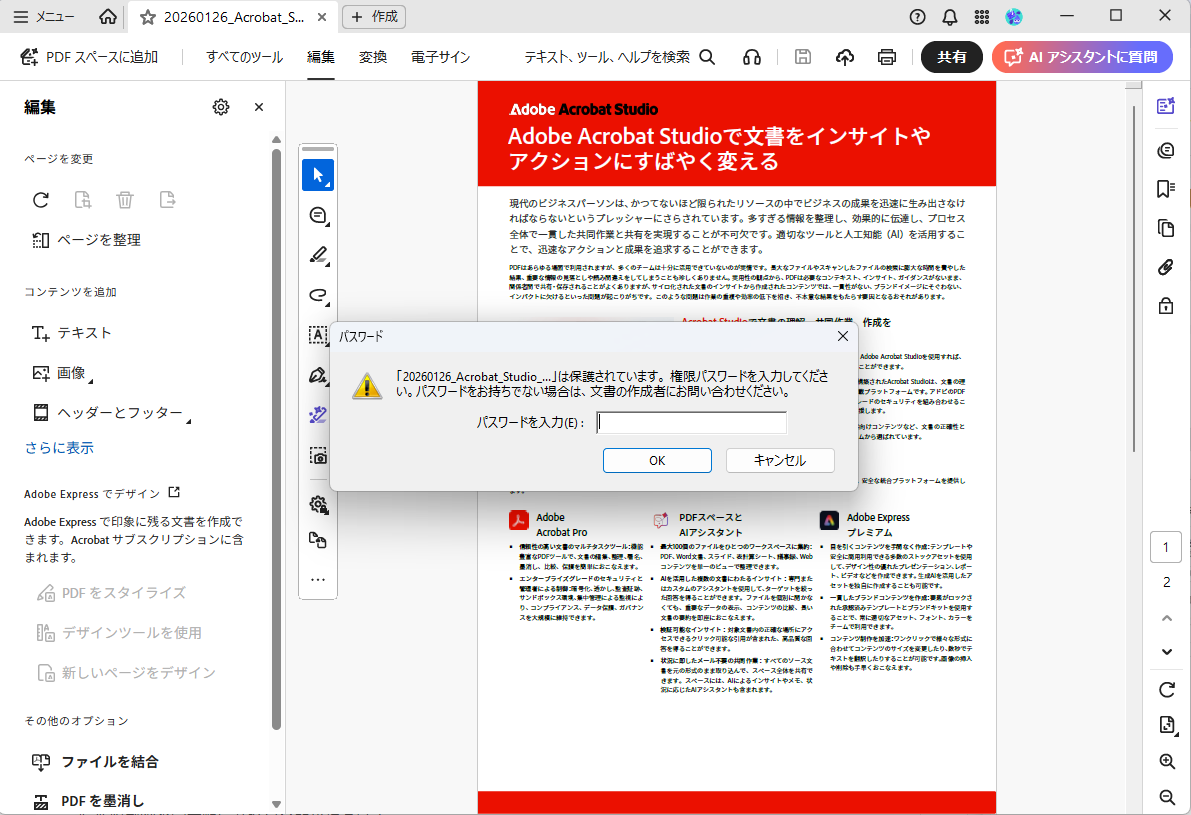Open ページを整理
This screenshot has height=815, width=1191.
click(x=86, y=240)
